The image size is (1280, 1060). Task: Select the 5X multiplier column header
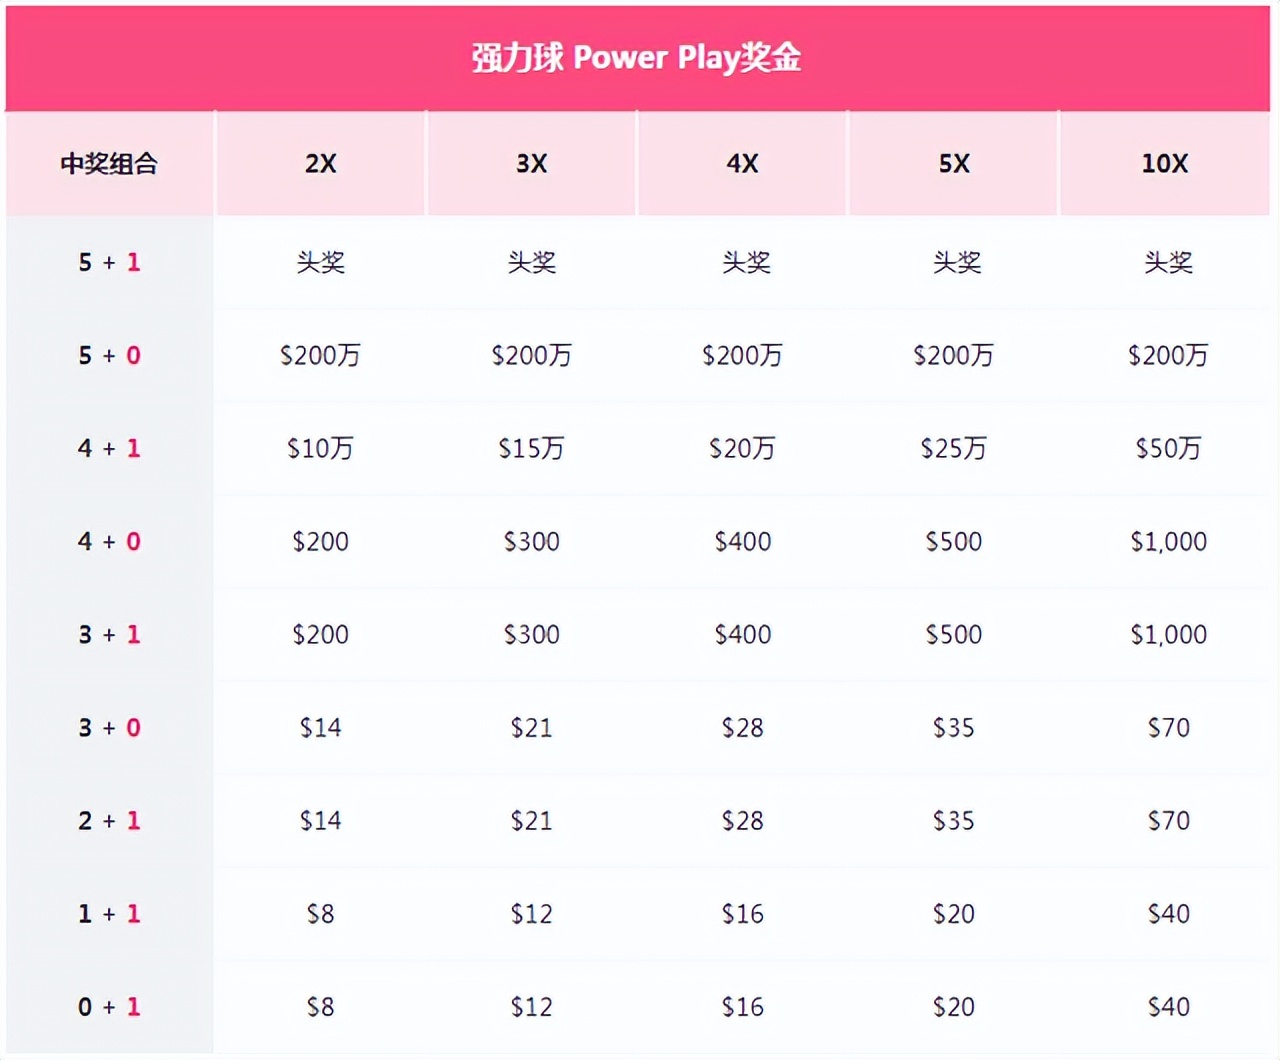point(954,164)
